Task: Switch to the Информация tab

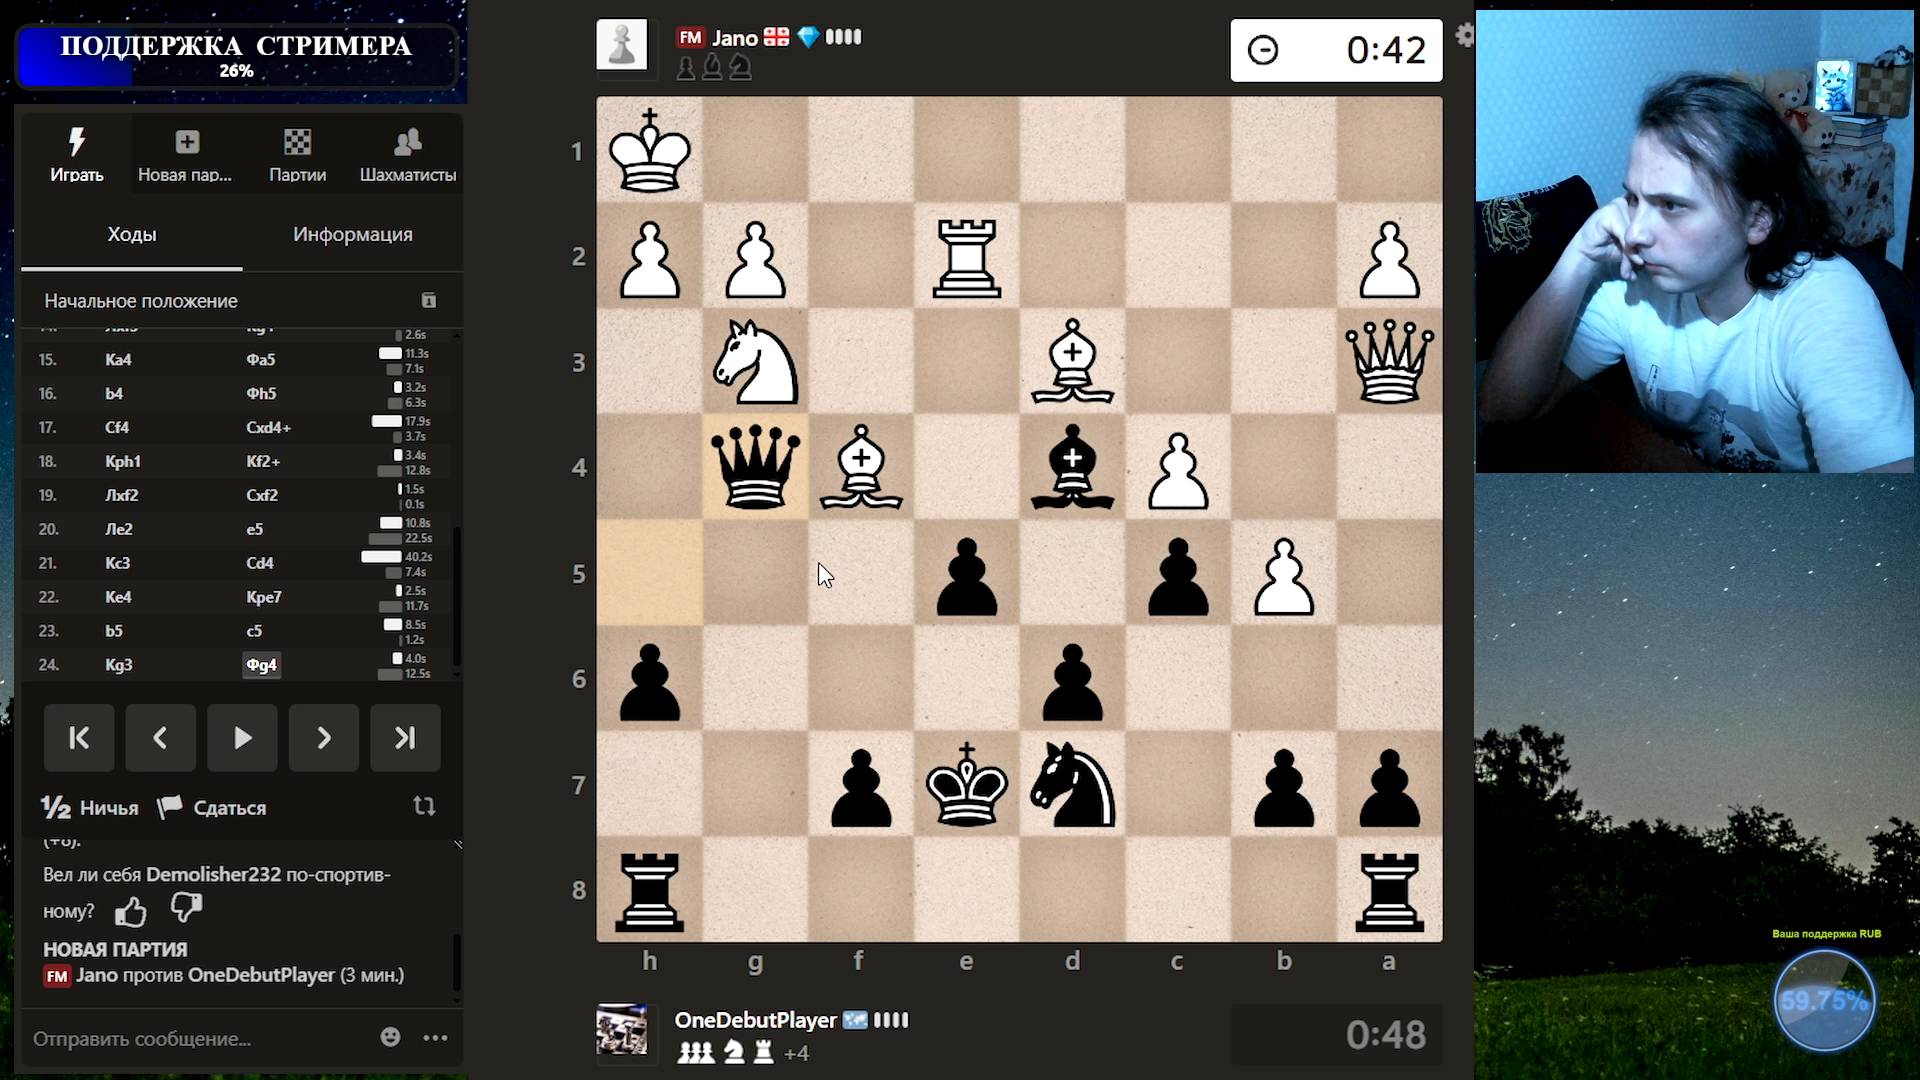Action: tap(352, 234)
